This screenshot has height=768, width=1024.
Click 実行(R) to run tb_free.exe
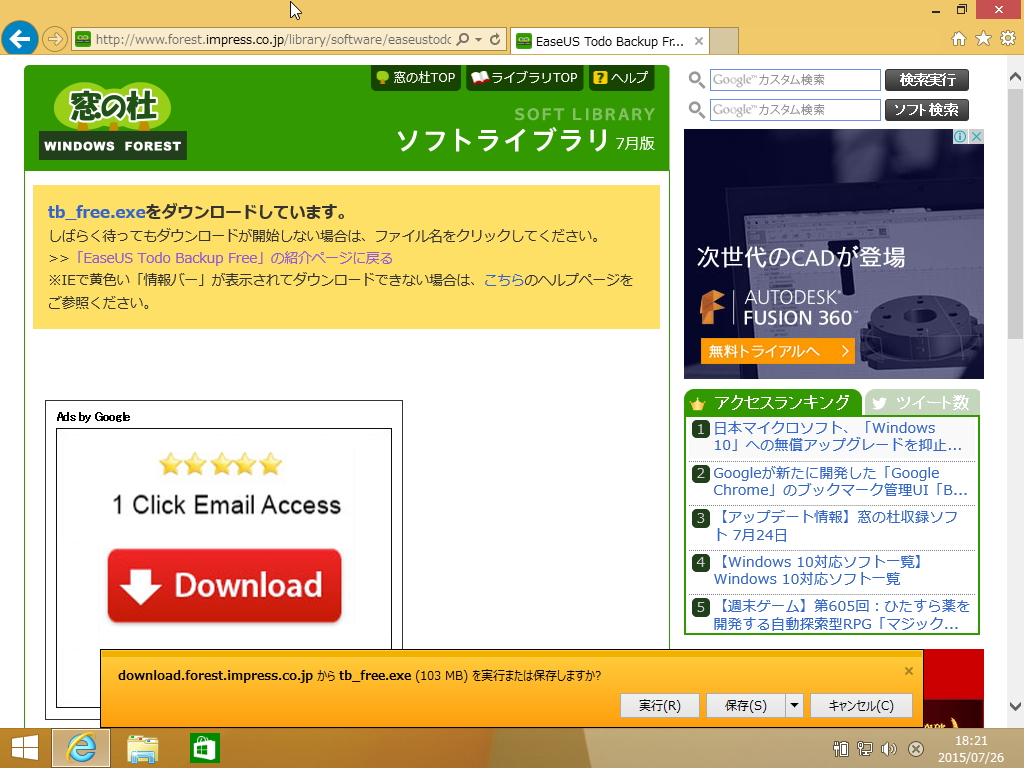[660, 705]
